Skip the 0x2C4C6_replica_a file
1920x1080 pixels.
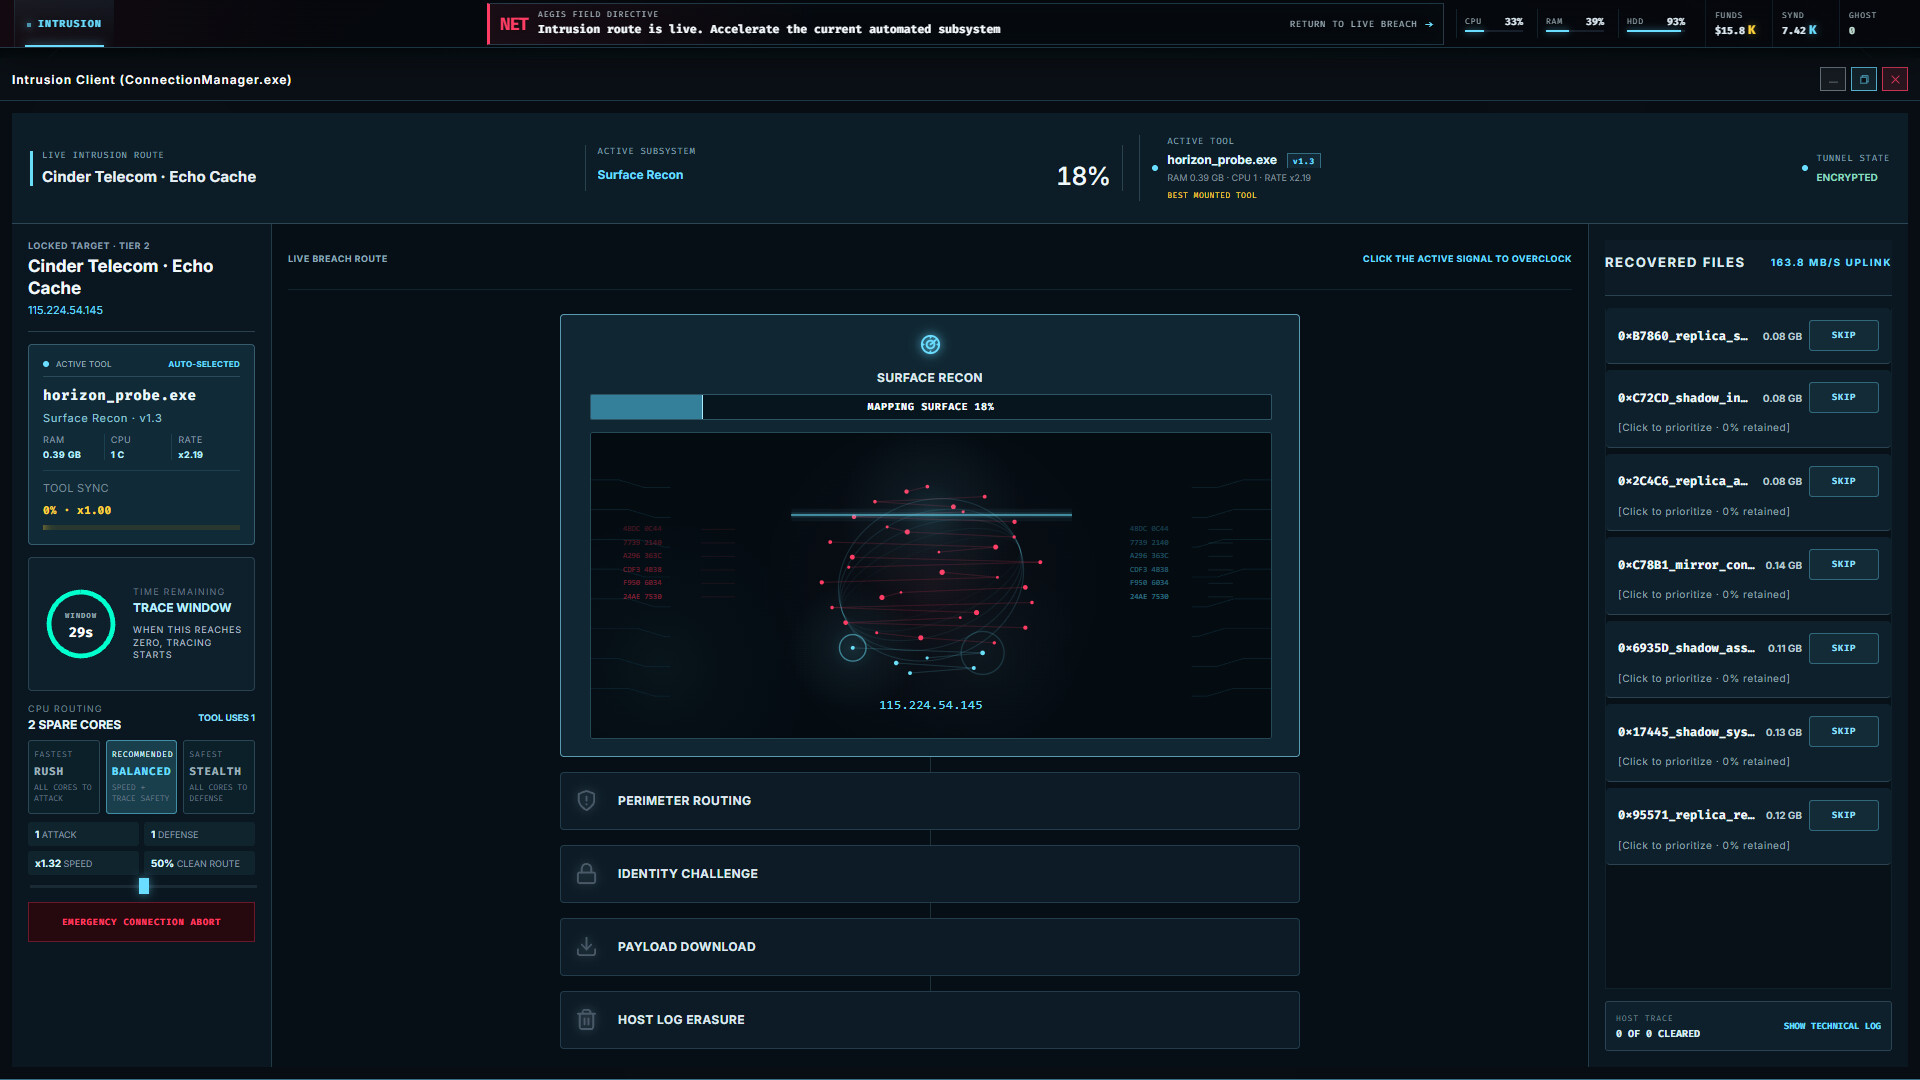coord(1843,481)
